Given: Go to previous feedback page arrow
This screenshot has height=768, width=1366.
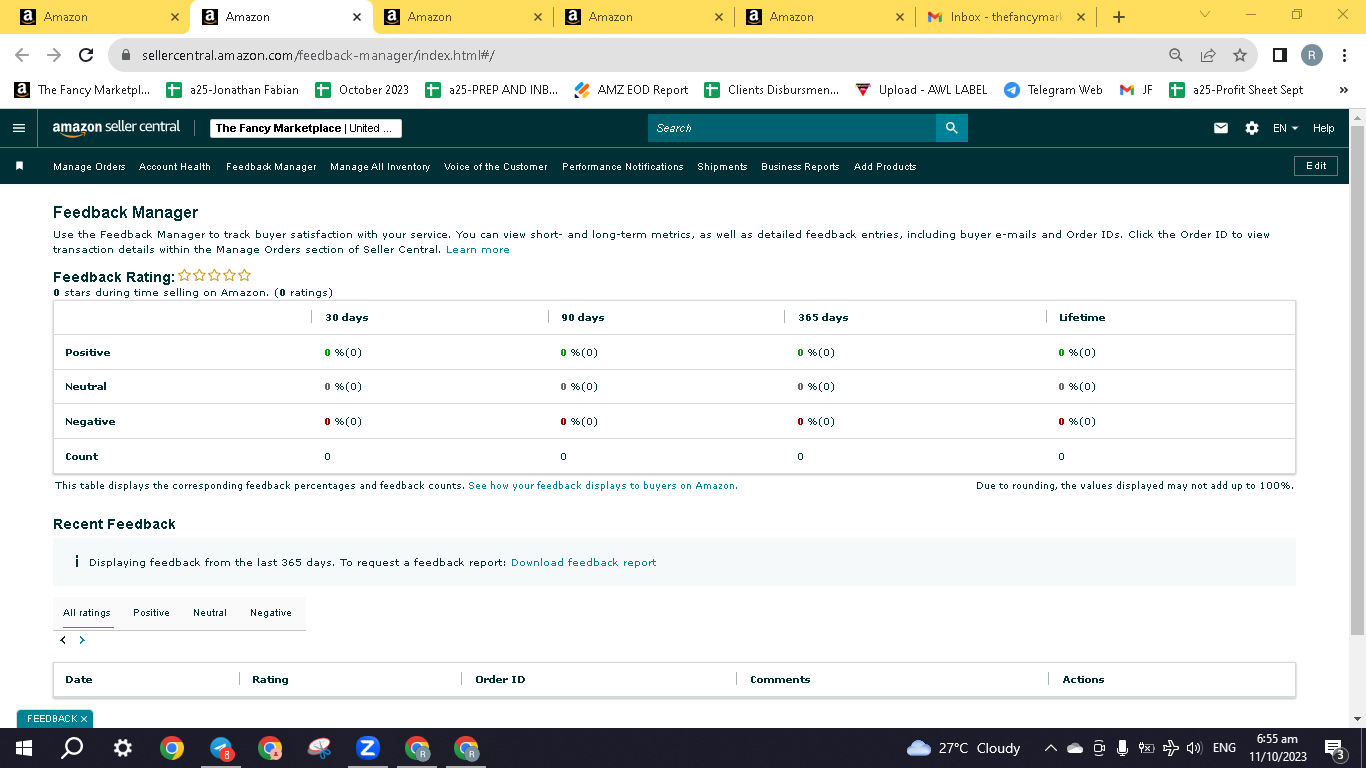Looking at the screenshot, I should (63, 640).
